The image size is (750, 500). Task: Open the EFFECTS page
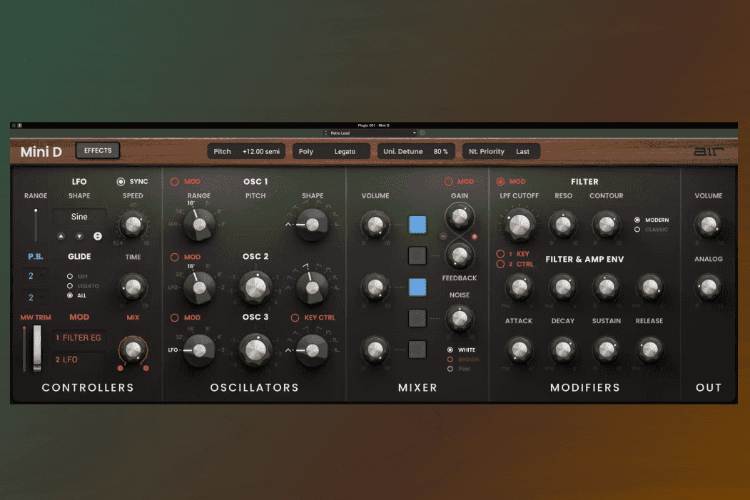(x=98, y=151)
